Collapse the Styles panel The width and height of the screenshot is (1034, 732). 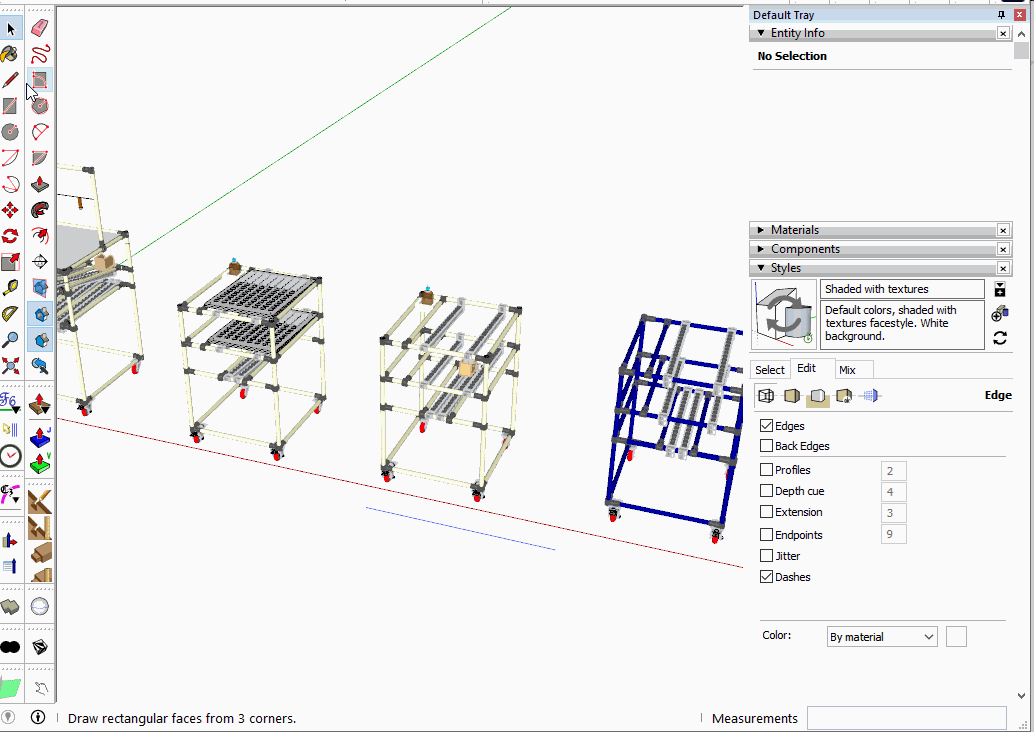pos(761,268)
